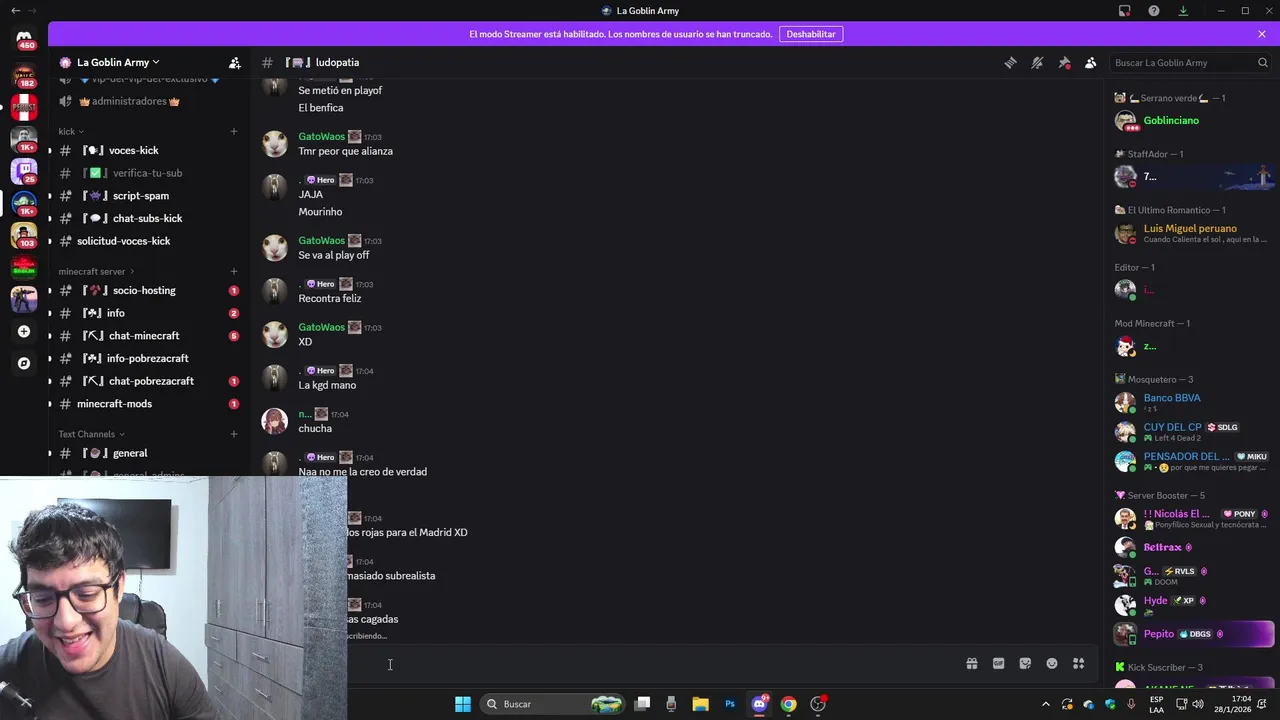Screen dimensions: 1280x720
Task: Open the invite people icon beside La Goblin Army
Action: click(x=234, y=62)
